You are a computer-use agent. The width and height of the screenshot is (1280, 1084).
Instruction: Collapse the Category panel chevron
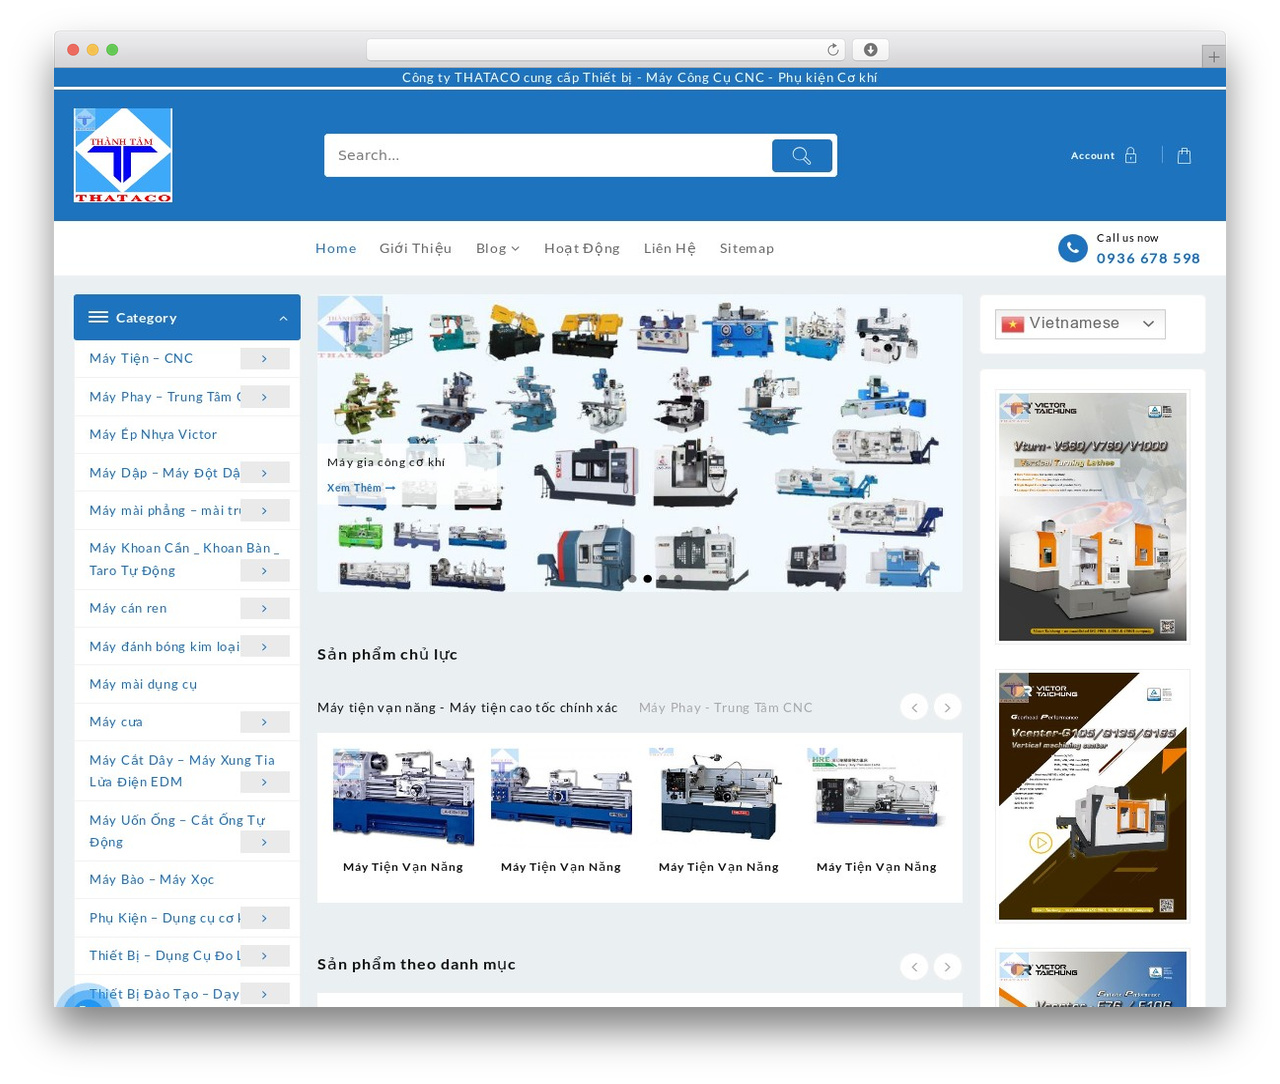pyautogui.click(x=283, y=318)
